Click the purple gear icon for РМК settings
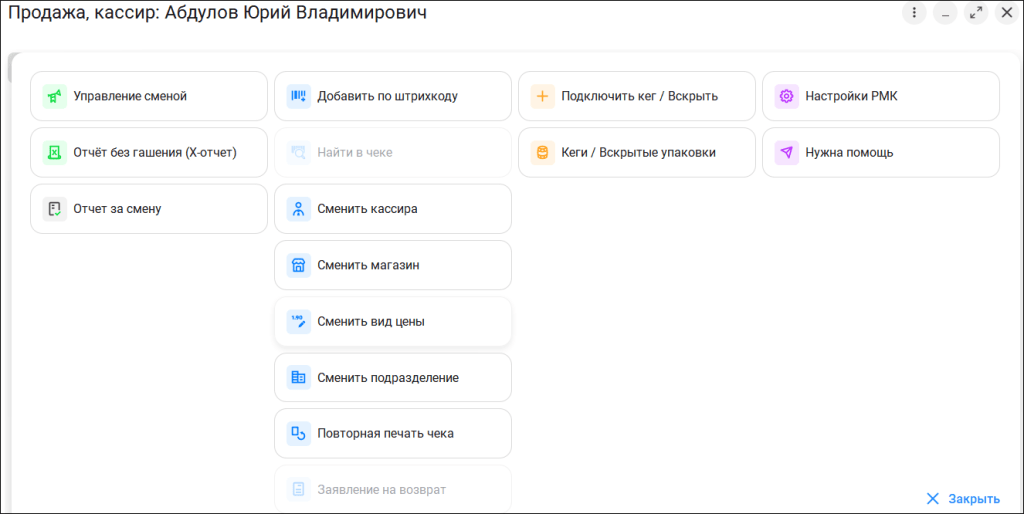 click(786, 97)
